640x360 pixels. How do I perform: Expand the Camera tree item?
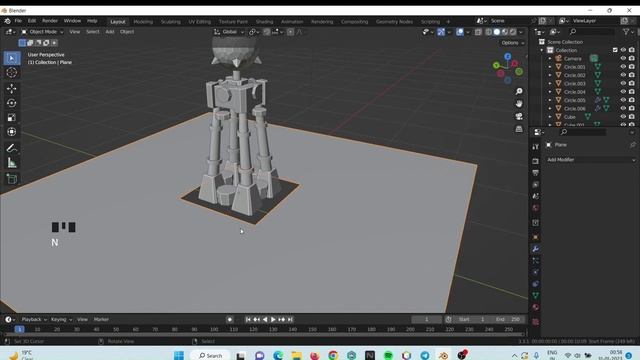[550, 58]
